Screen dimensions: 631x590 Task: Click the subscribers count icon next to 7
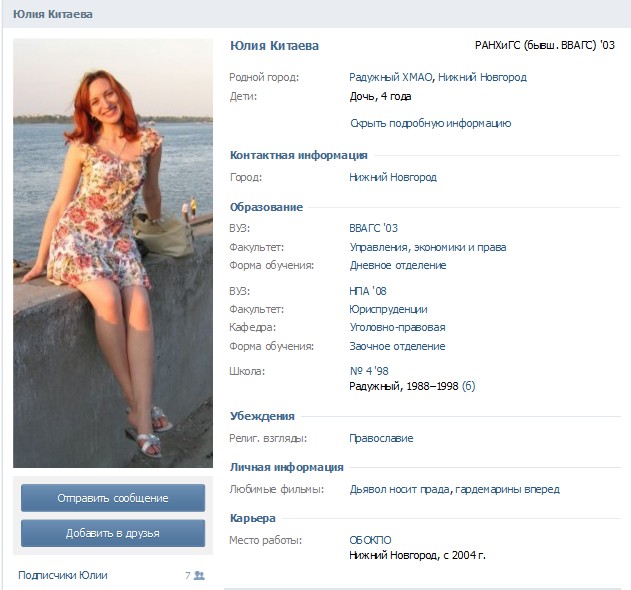pyautogui.click(x=199, y=576)
